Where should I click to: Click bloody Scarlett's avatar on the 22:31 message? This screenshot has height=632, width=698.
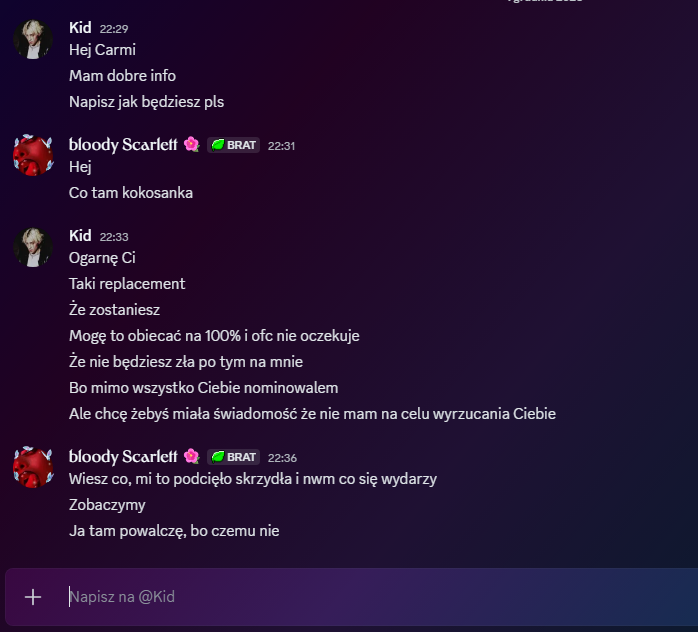(x=33, y=155)
